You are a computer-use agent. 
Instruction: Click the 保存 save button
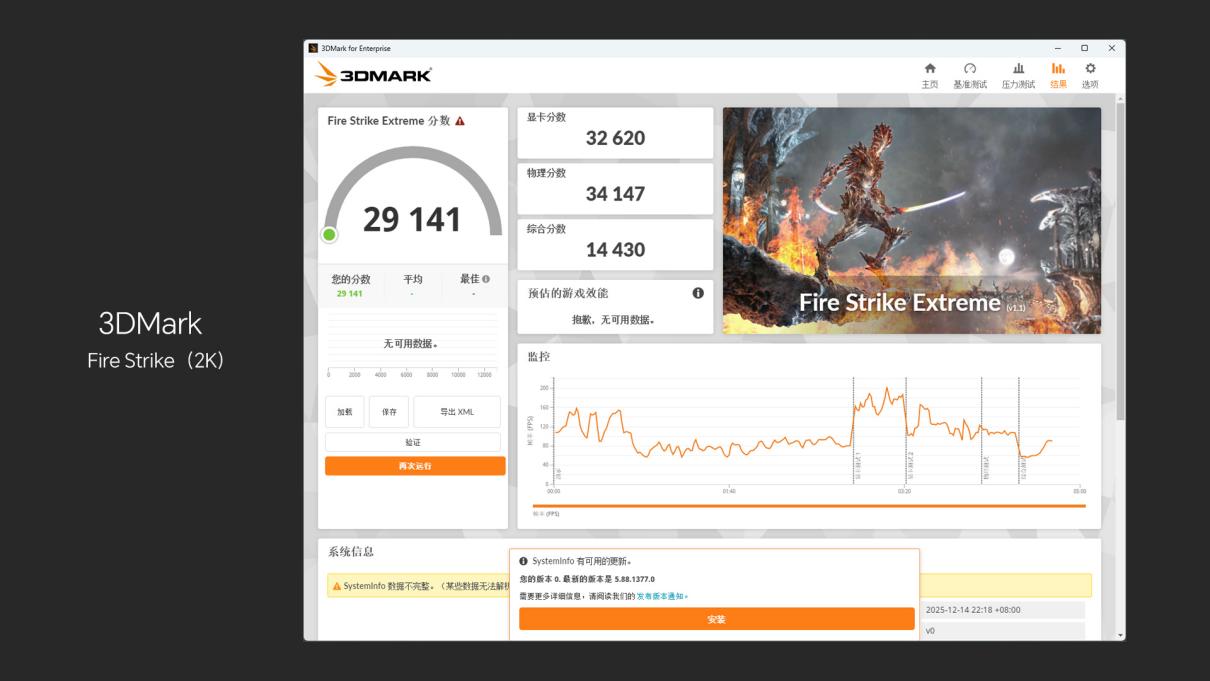389,412
